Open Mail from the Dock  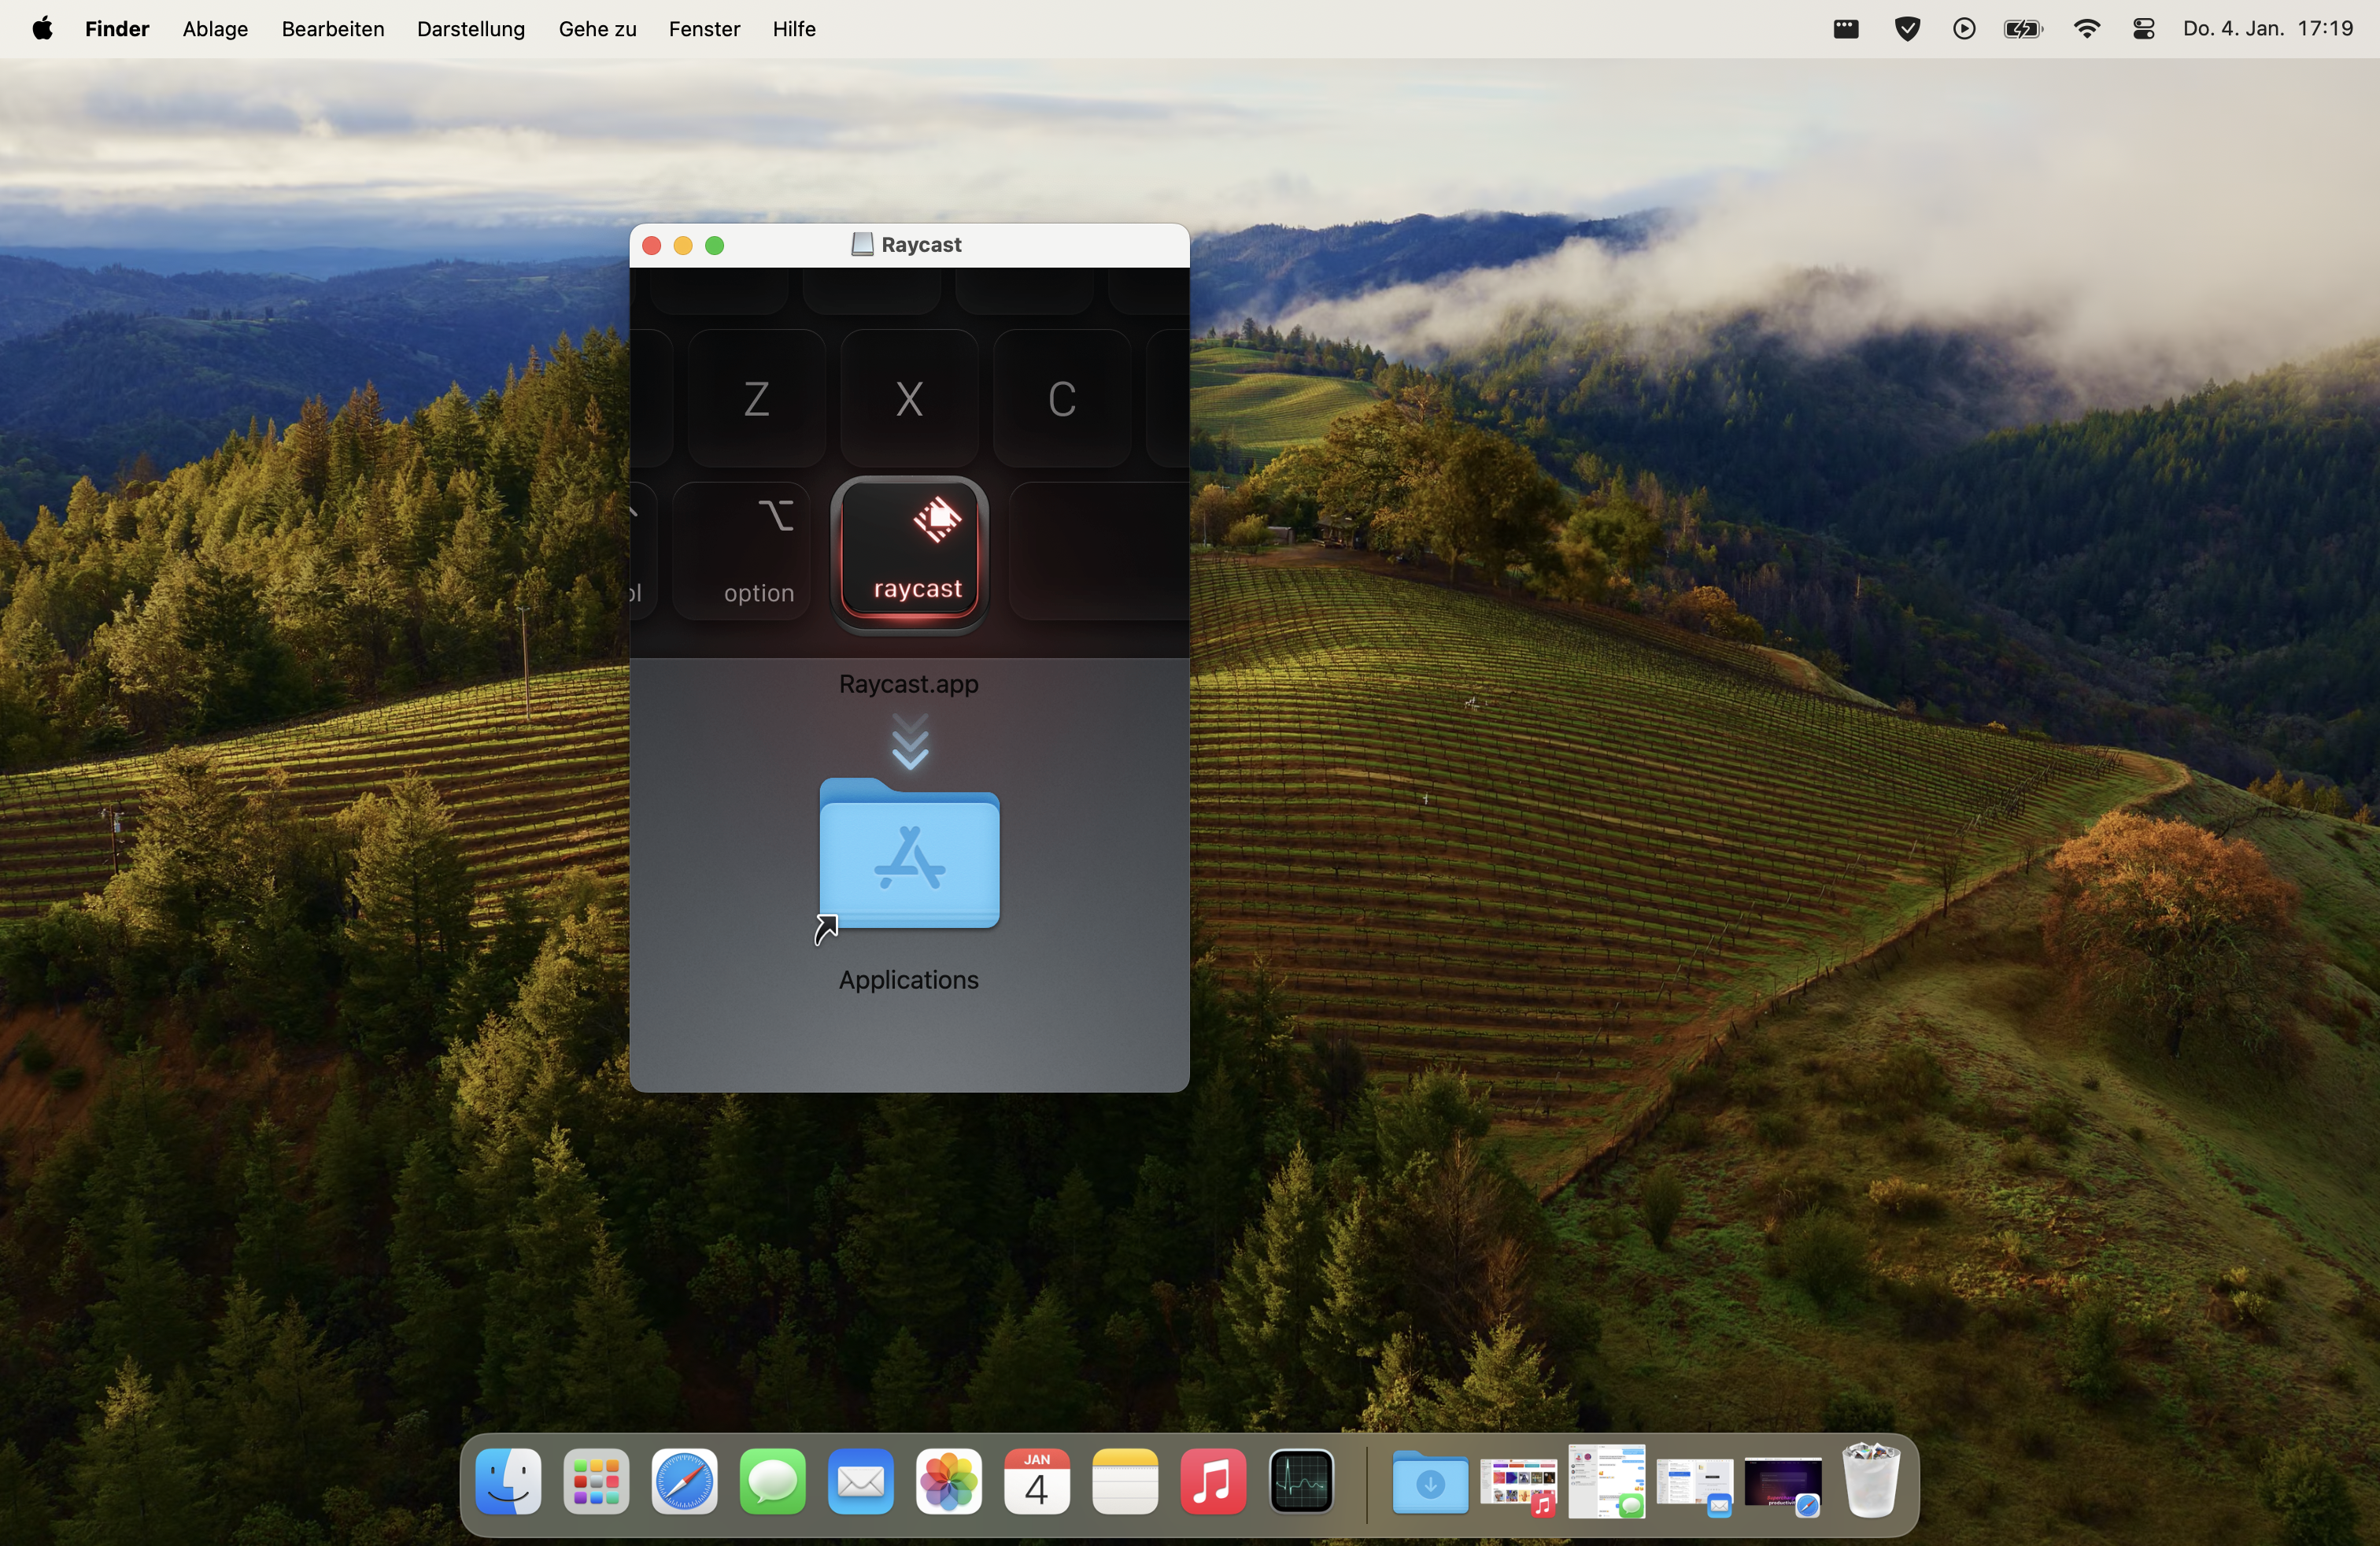point(861,1481)
